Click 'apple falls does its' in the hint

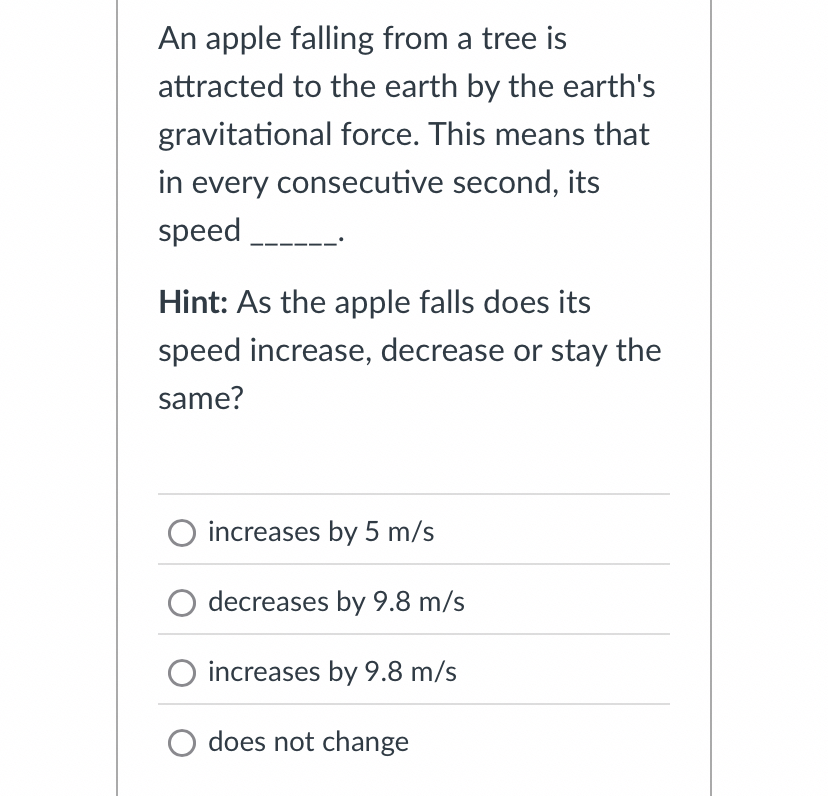click(463, 303)
